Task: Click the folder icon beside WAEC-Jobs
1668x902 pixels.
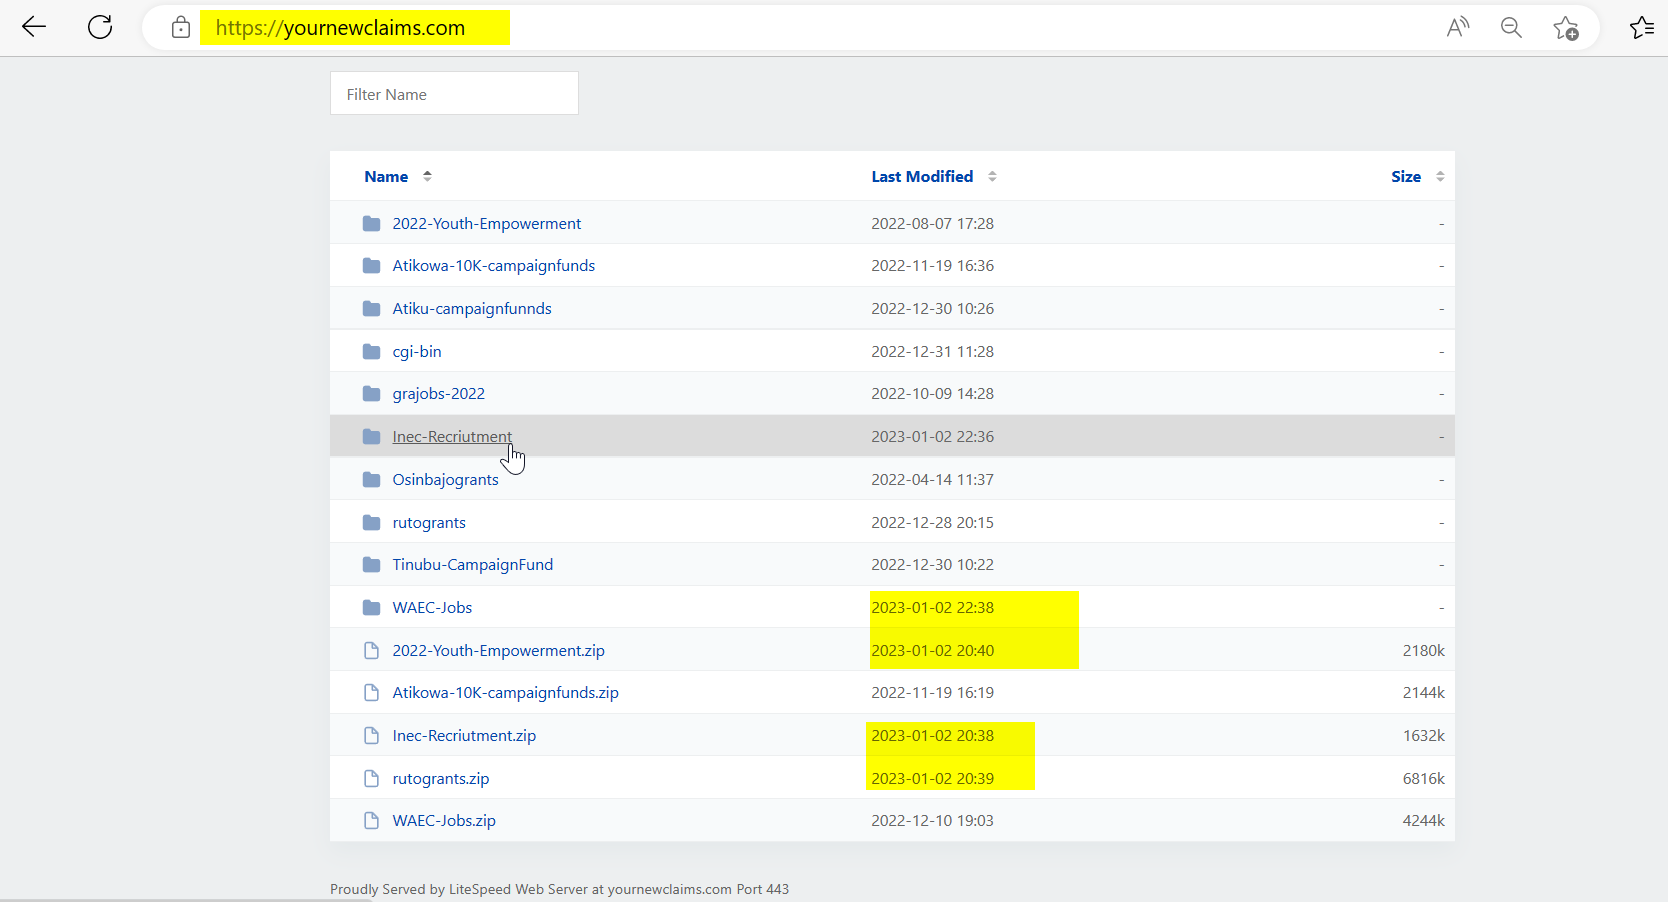Action: (371, 607)
